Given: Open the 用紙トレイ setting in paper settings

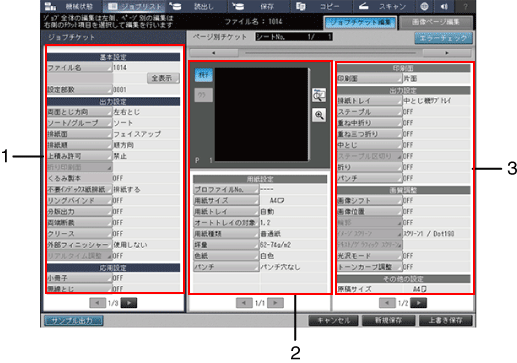Looking at the screenshot, I should point(226,212).
